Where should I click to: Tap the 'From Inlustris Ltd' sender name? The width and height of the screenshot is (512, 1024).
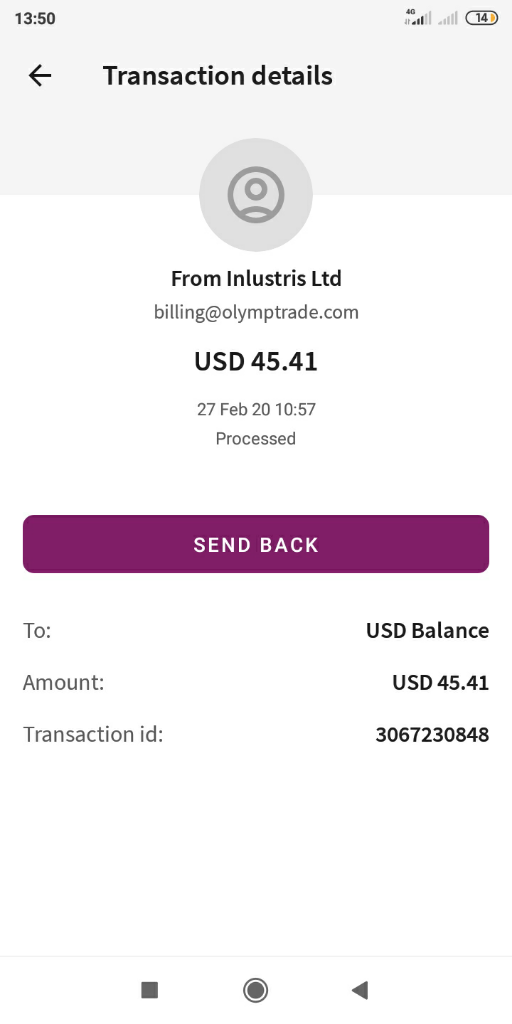[x=256, y=279]
